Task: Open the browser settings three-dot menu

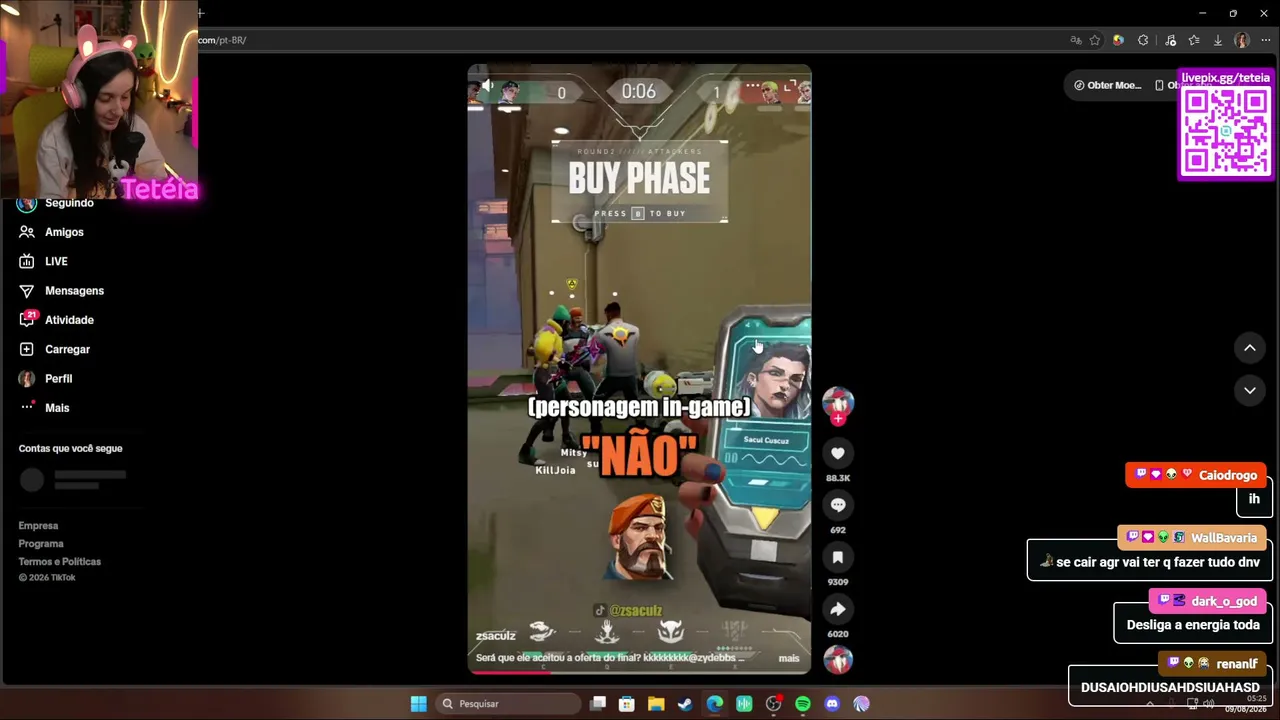Action: click(x=1266, y=40)
